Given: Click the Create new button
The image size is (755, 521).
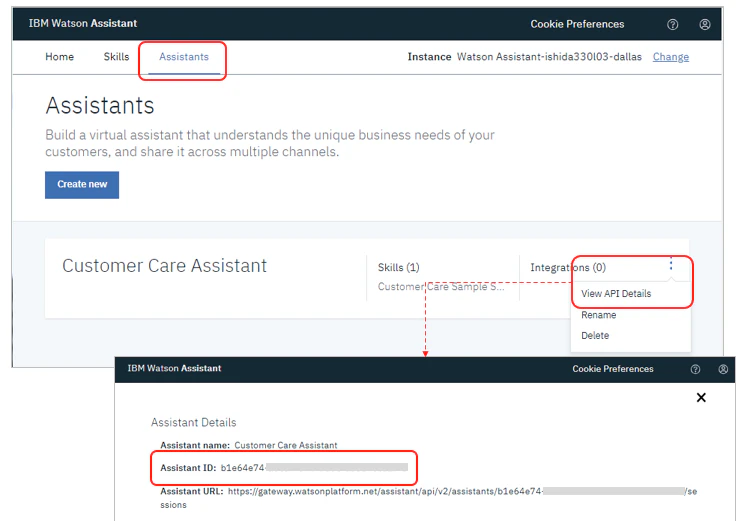Looking at the screenshot, I should (x=82, y=185).
